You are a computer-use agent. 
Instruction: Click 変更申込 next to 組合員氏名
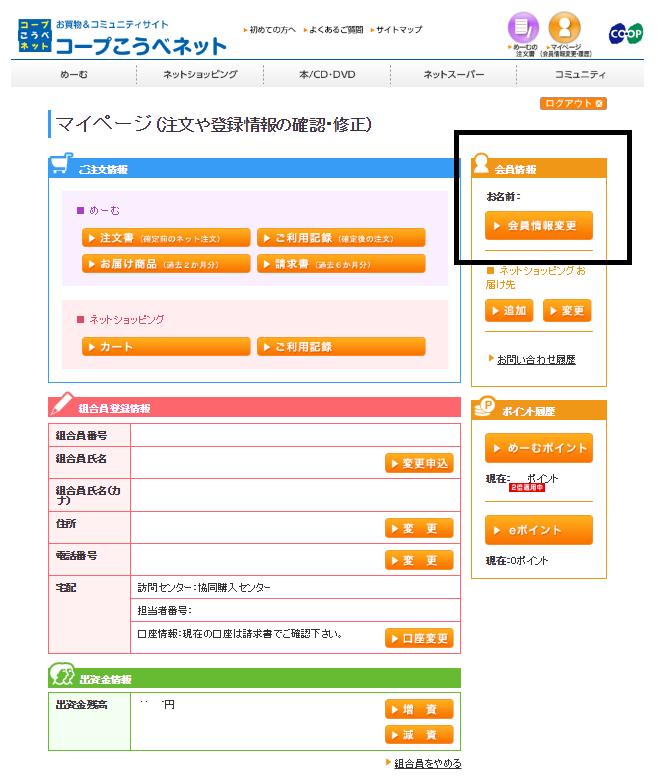pyautogui.click(x=419, y=463)
